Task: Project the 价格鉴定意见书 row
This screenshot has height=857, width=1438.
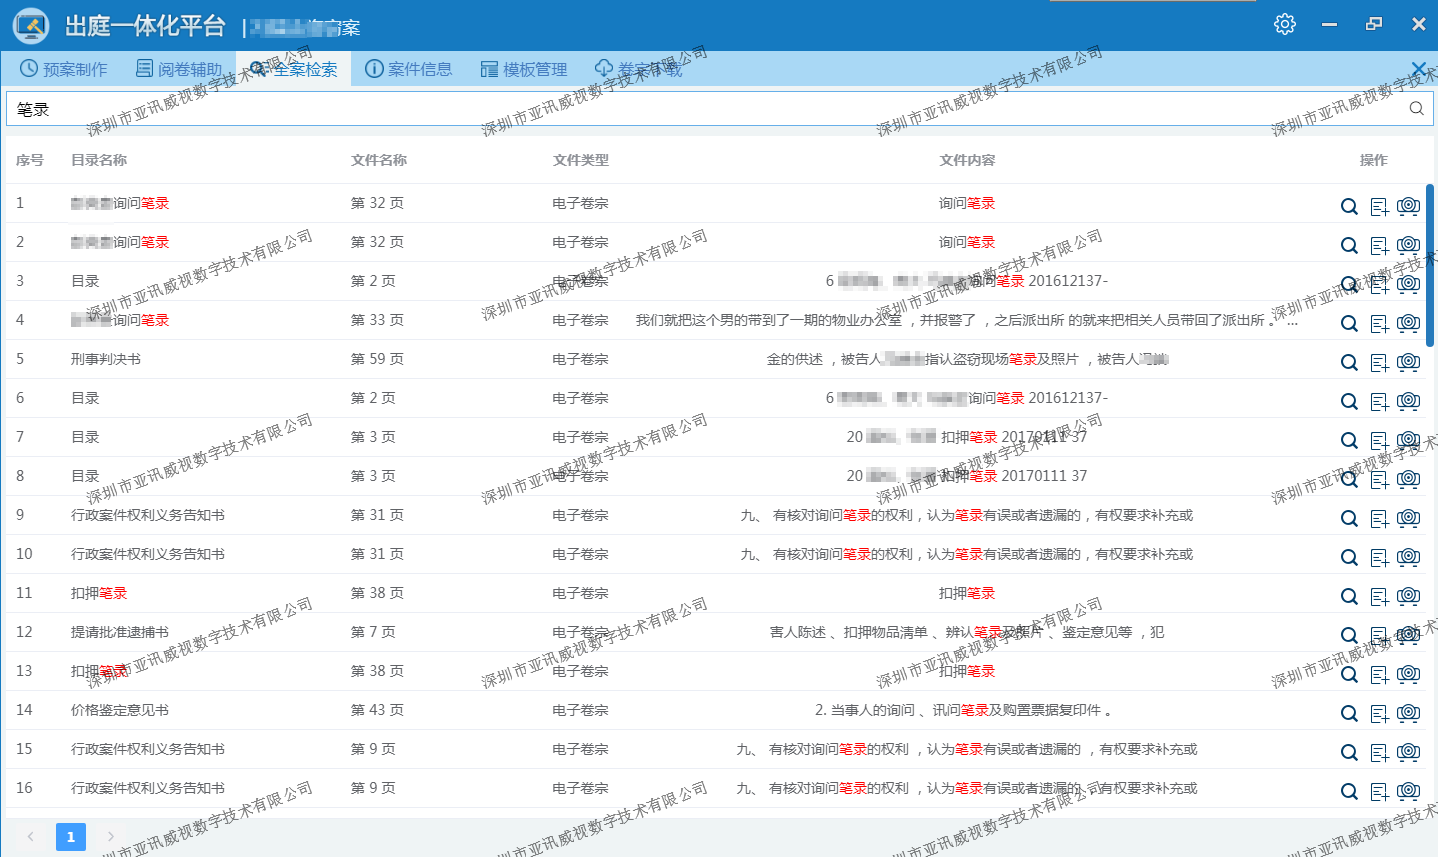Action: click(1408, 713)
